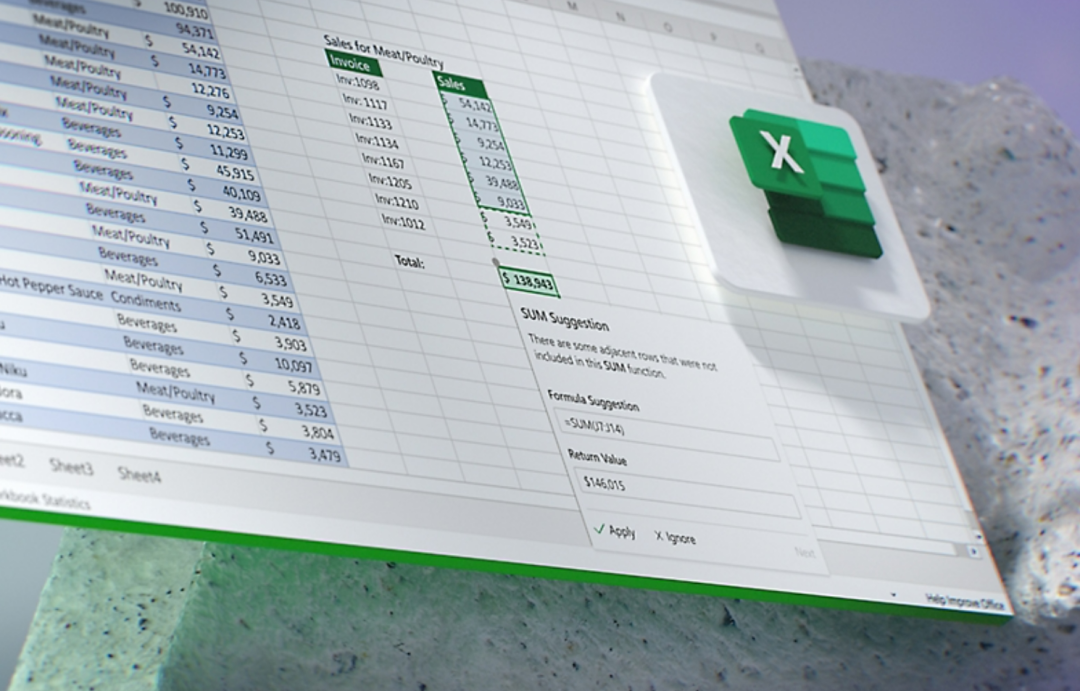This screenshot has width=1080, height=691.
Task: Select the 94,371 cell
Action: point(194,30)
